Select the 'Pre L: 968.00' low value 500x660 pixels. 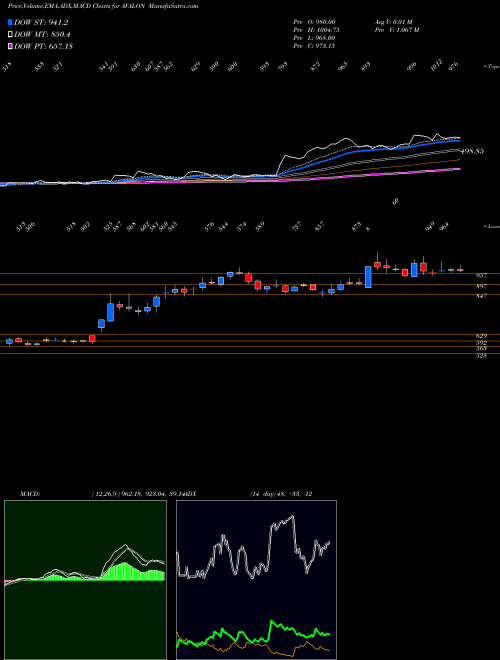pyautogui.click(x=314, y=38)
